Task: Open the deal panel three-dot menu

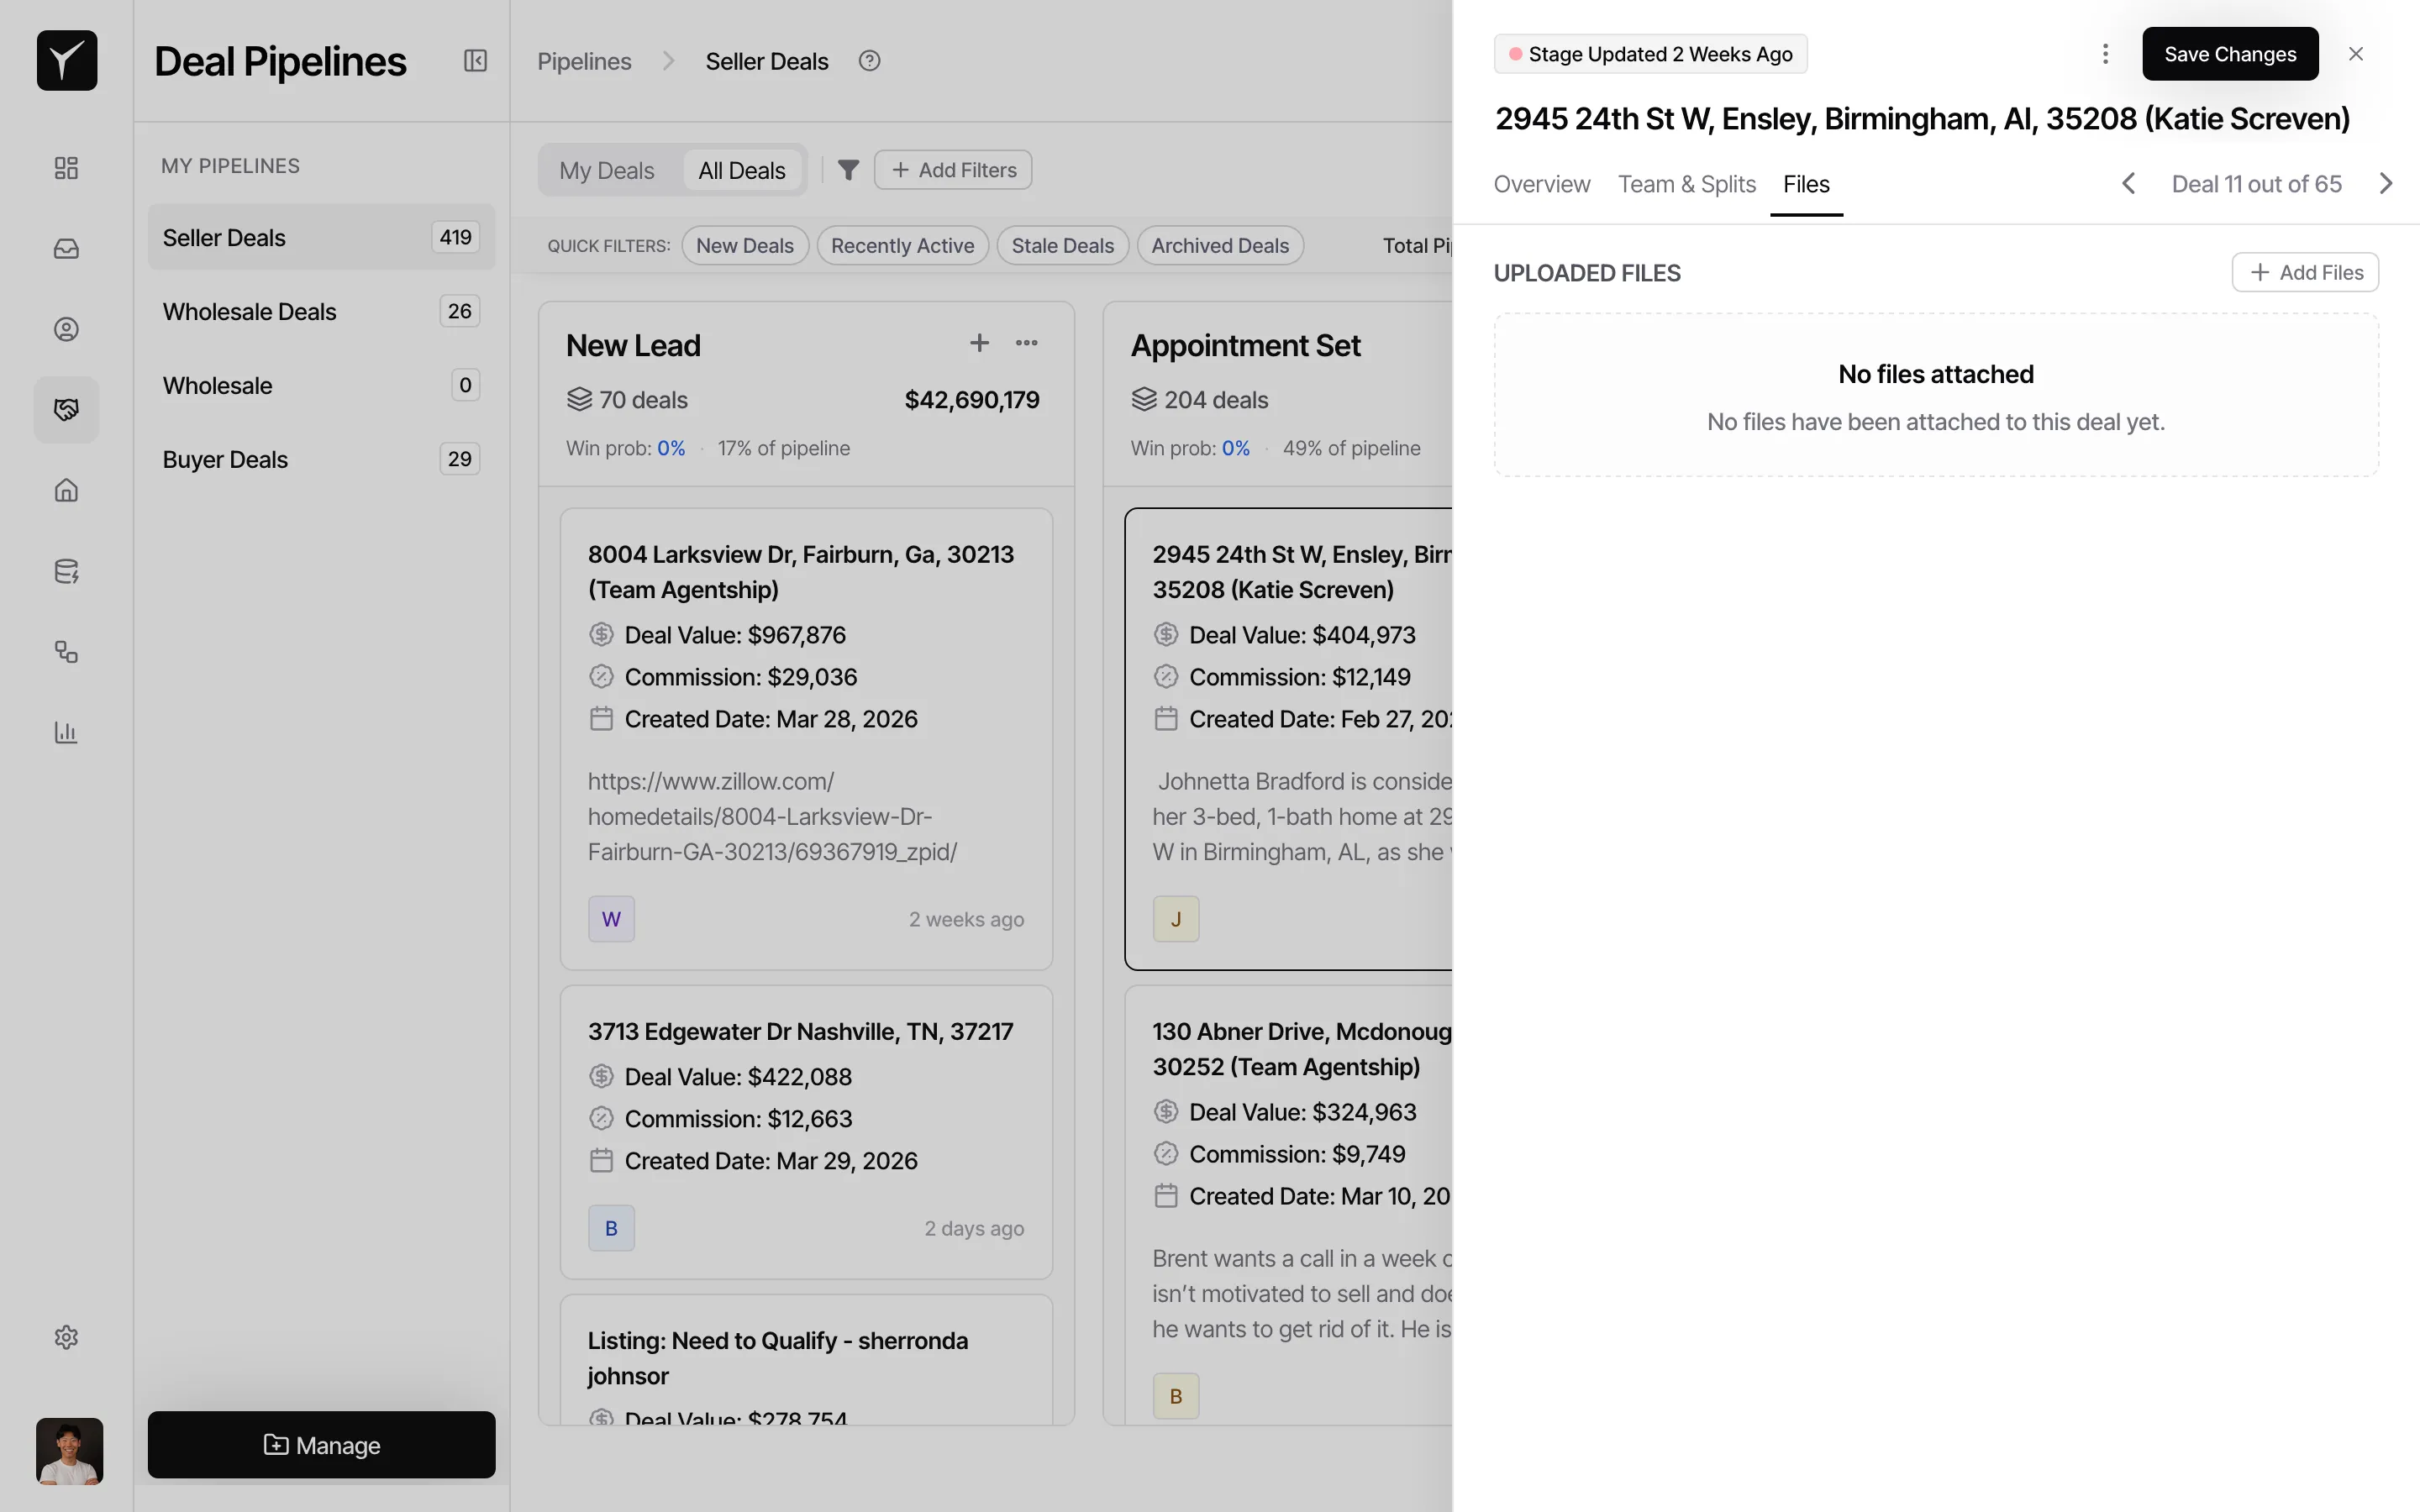Action: 2105,54
